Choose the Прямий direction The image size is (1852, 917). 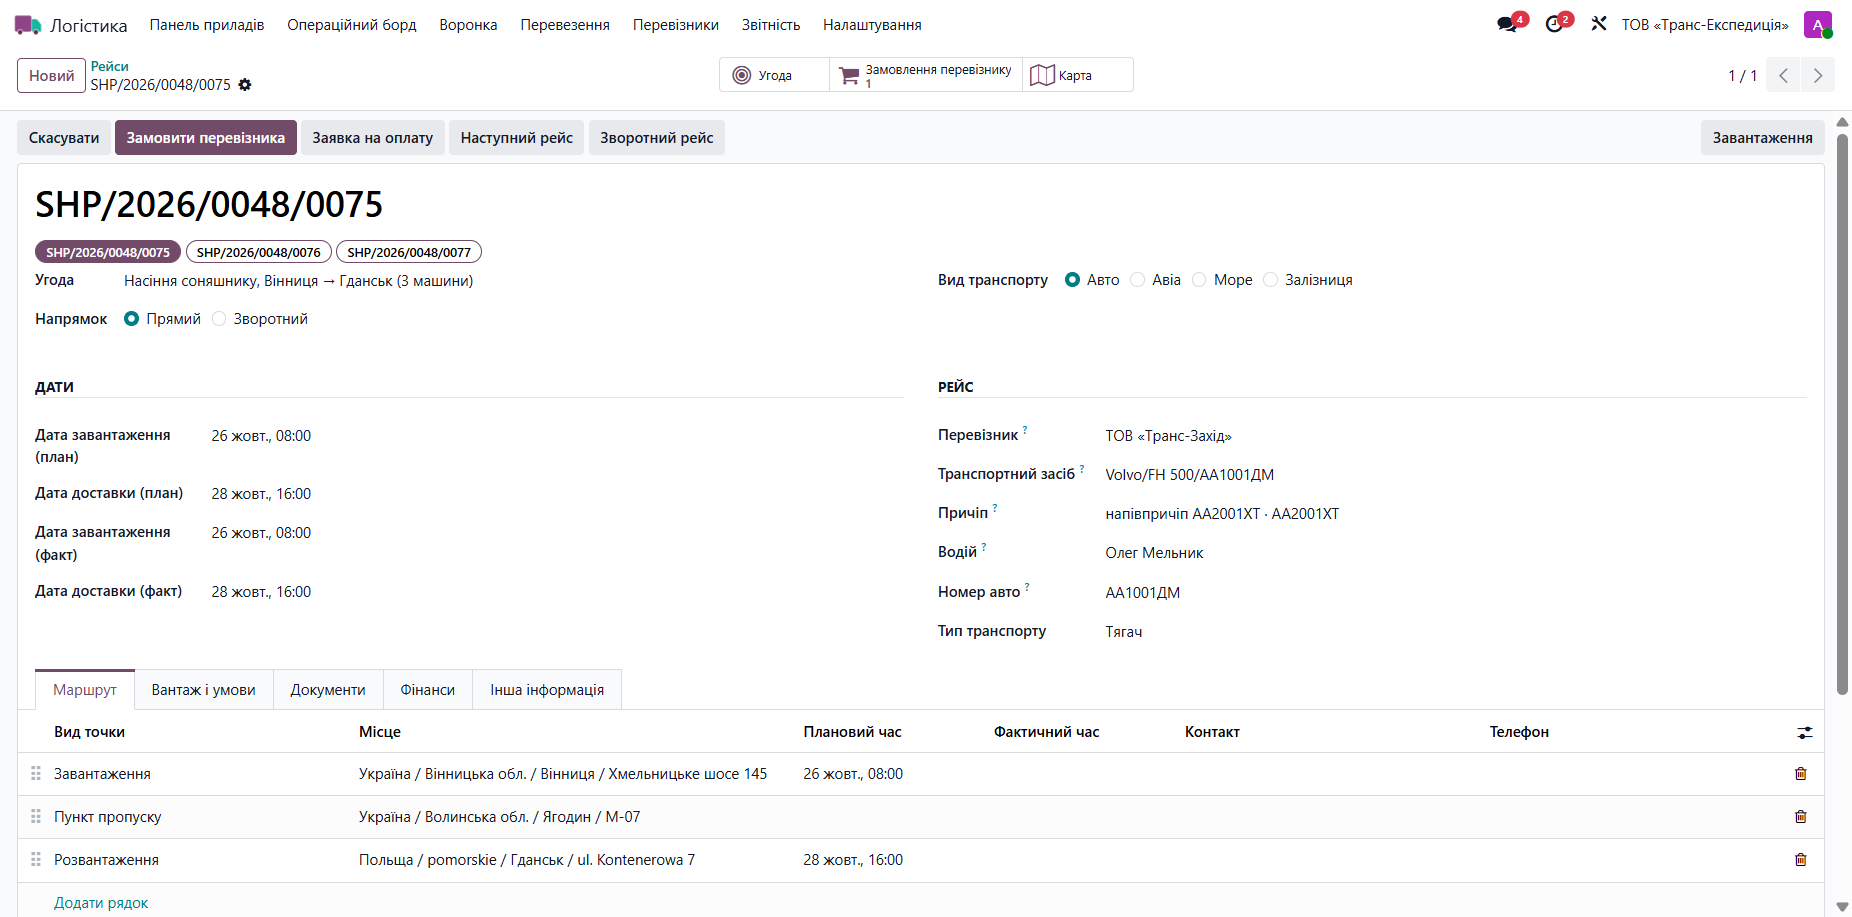(x=131, y=319)
